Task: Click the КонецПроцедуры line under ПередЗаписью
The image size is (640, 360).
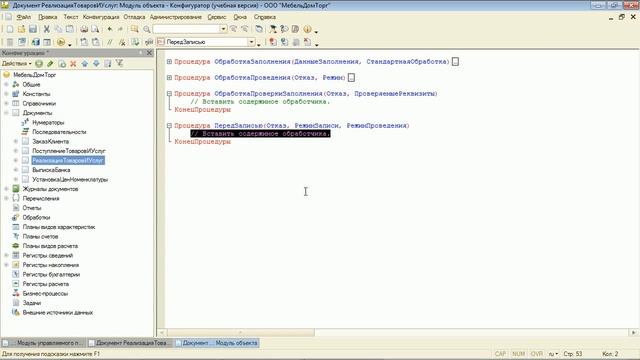Action: (x=202, y=142)
